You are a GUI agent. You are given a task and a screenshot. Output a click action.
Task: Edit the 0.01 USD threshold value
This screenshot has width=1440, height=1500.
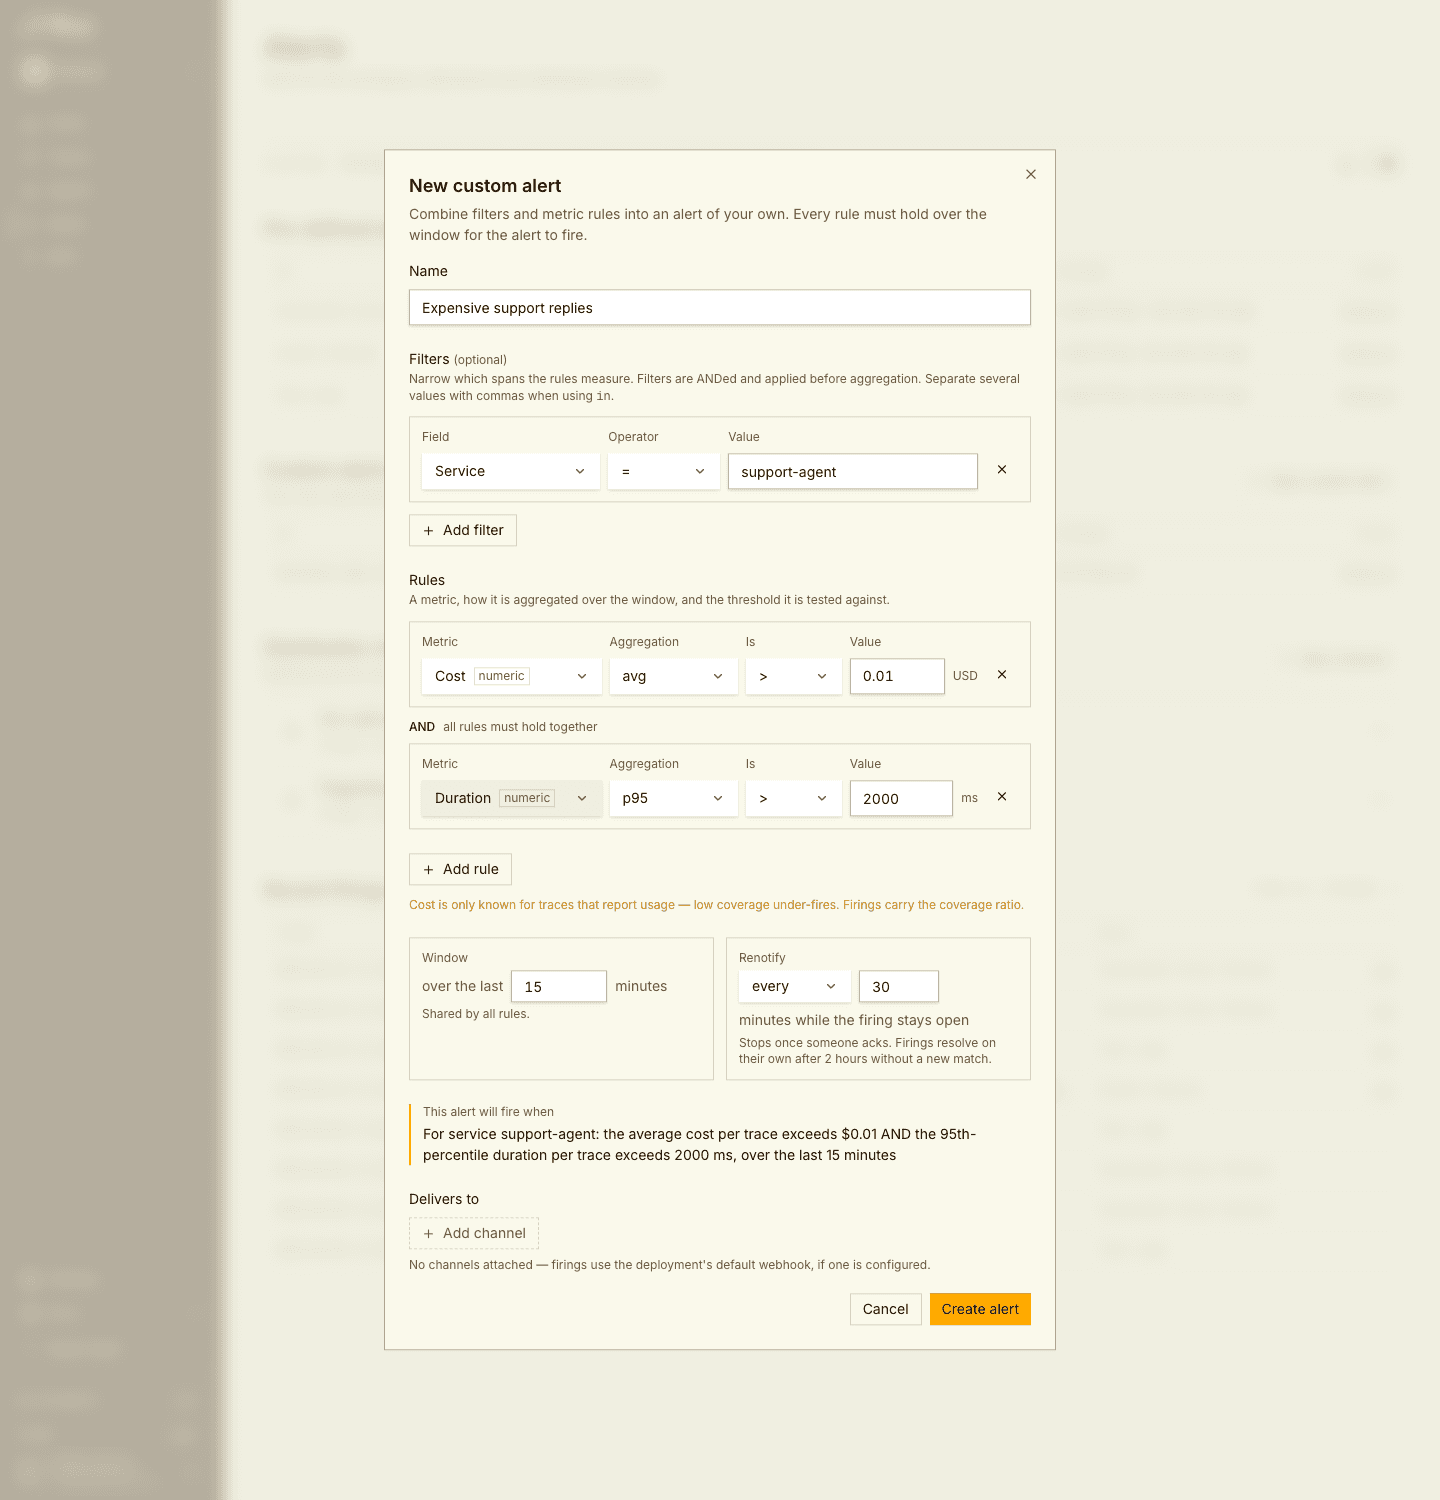coord(897,676)
